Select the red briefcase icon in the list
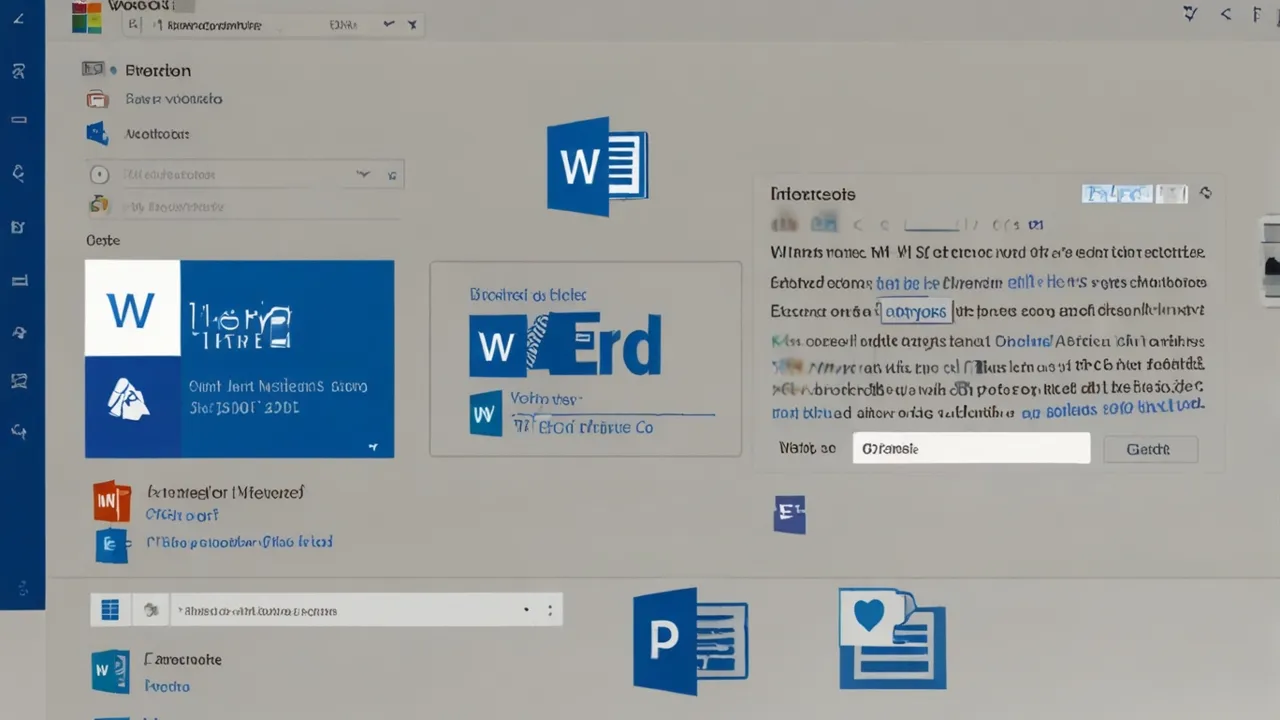This screenshot has width=1280, height=720. point(97,99)
